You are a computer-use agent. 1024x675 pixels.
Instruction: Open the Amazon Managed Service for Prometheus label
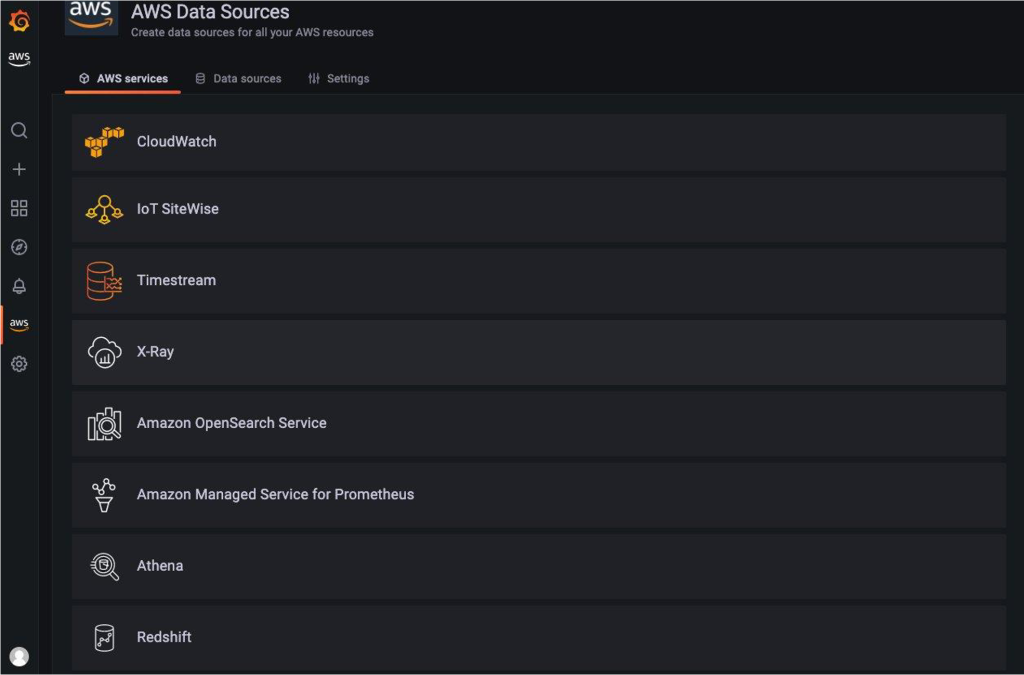[275, 494]
